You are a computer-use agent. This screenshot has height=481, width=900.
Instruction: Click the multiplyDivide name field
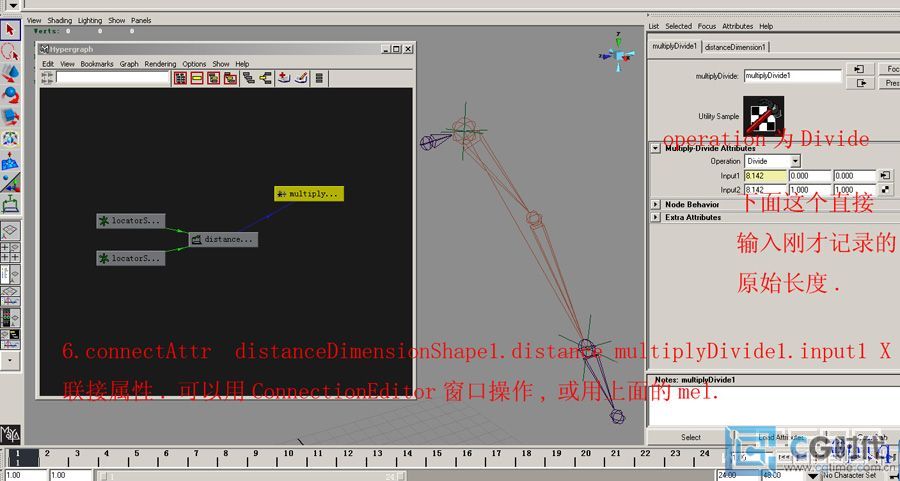793,75
